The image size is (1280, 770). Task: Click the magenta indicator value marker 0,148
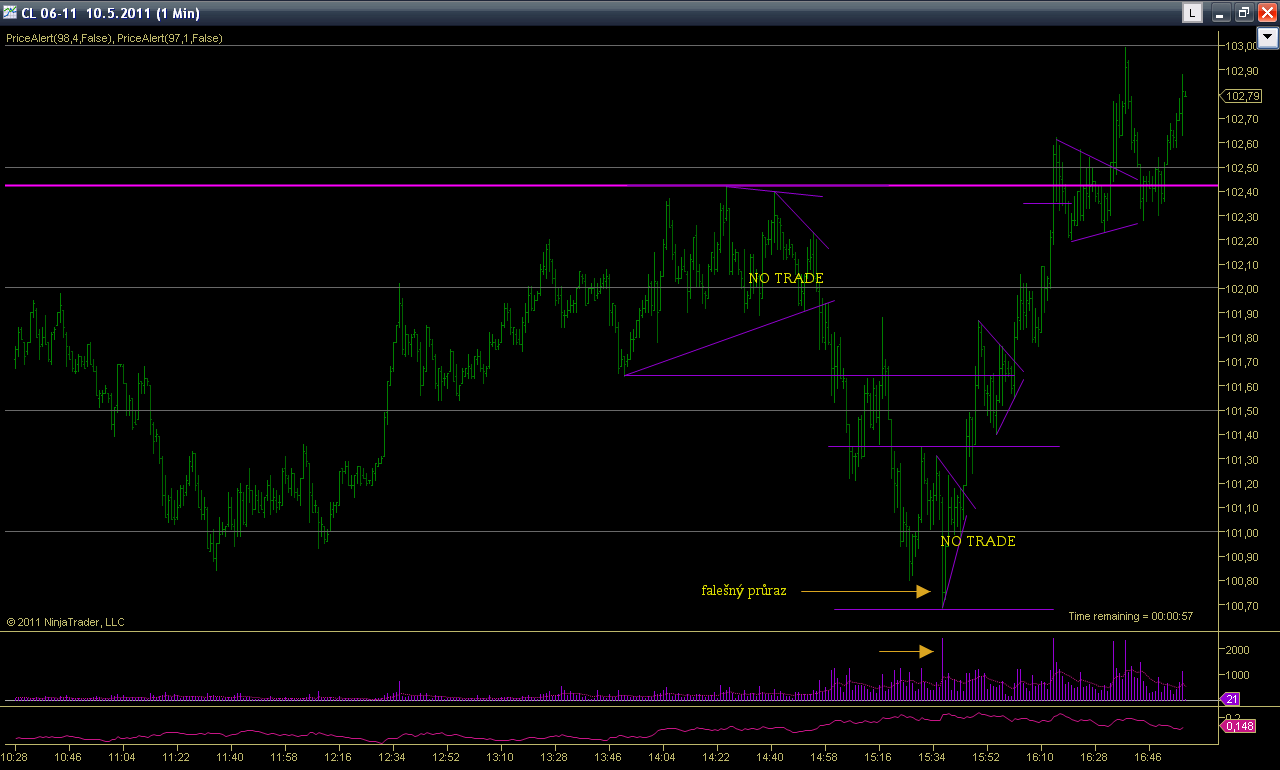(x=1239, y=726)
